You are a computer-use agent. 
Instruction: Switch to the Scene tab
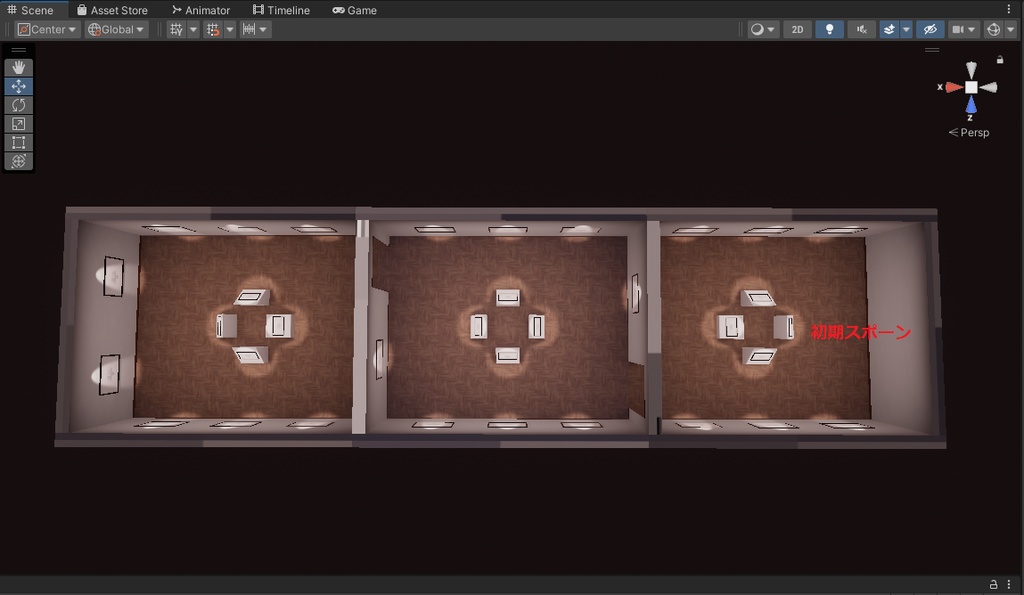coord(31,10)
